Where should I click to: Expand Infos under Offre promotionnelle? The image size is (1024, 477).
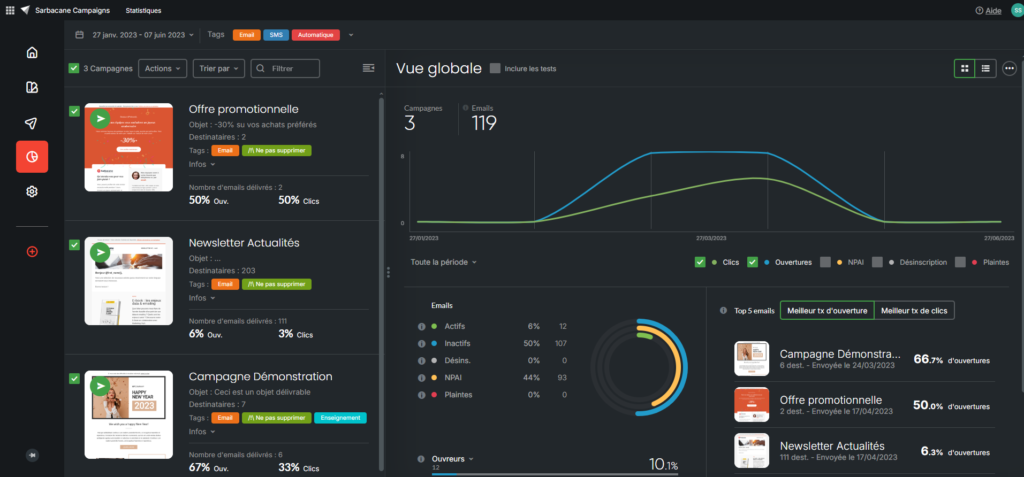pyautogui.click(x=202, y=164)
